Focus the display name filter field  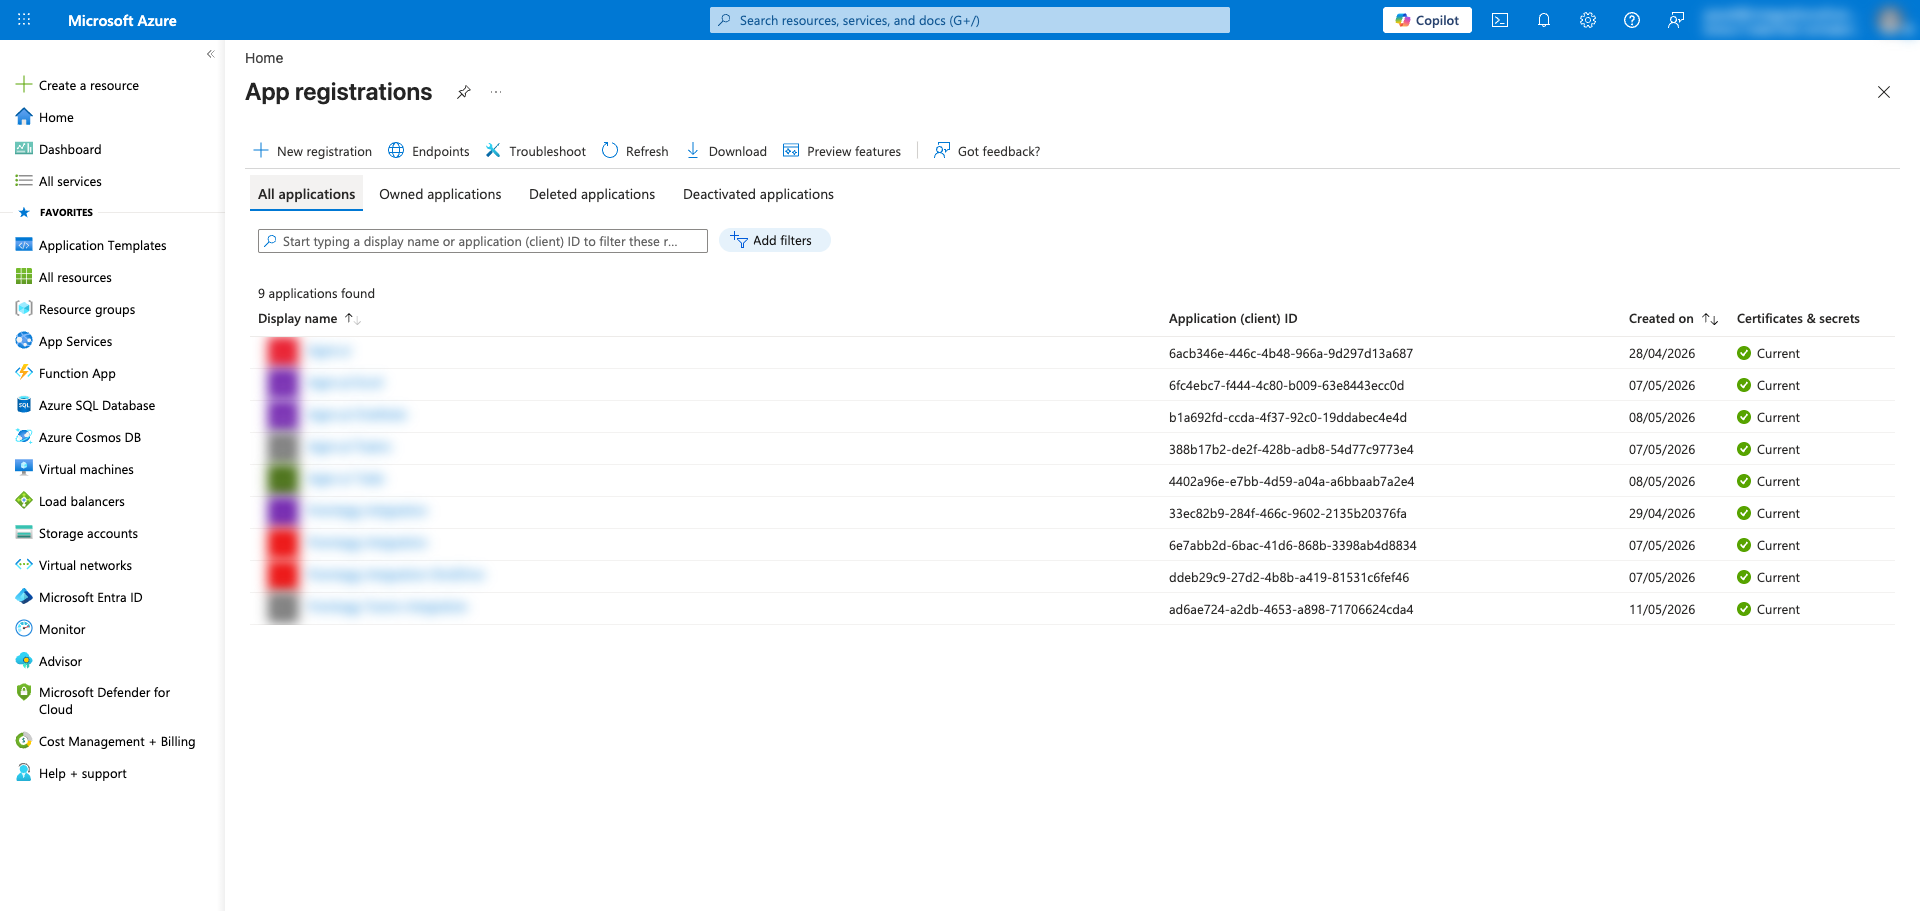tap(483, 241)
